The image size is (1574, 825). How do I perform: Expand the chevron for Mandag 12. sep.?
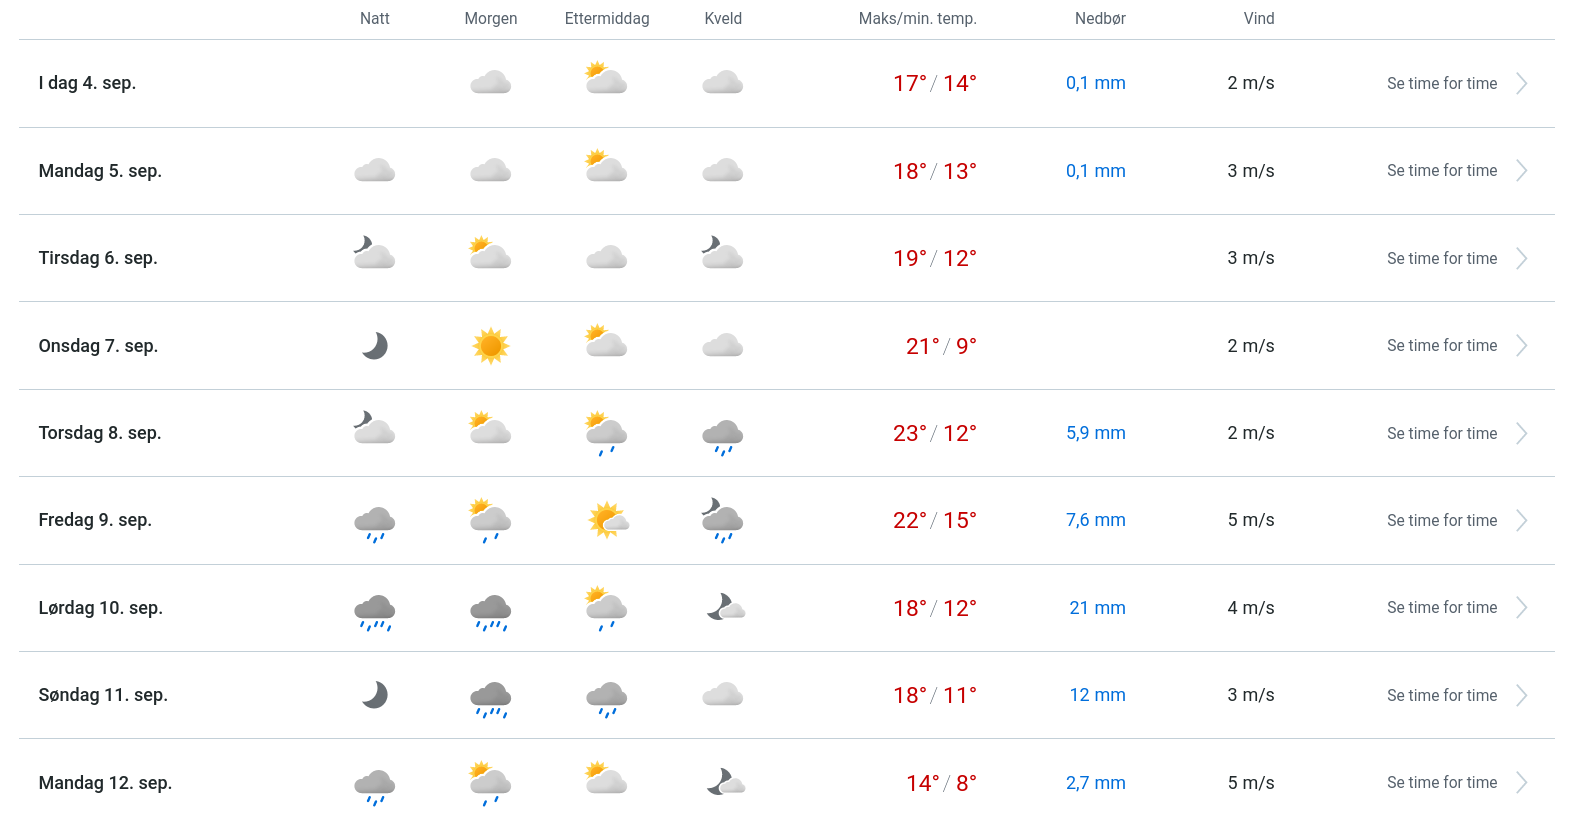tap(1521, 783)
